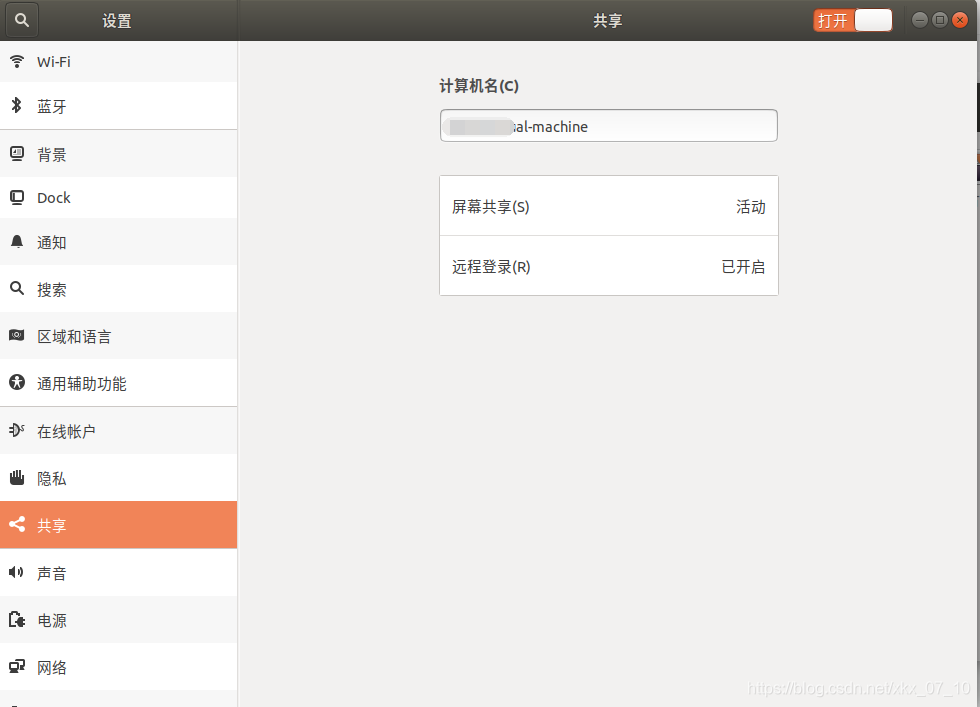
Task: Select 搜索 in the sidebar
Action: [119, 289]
